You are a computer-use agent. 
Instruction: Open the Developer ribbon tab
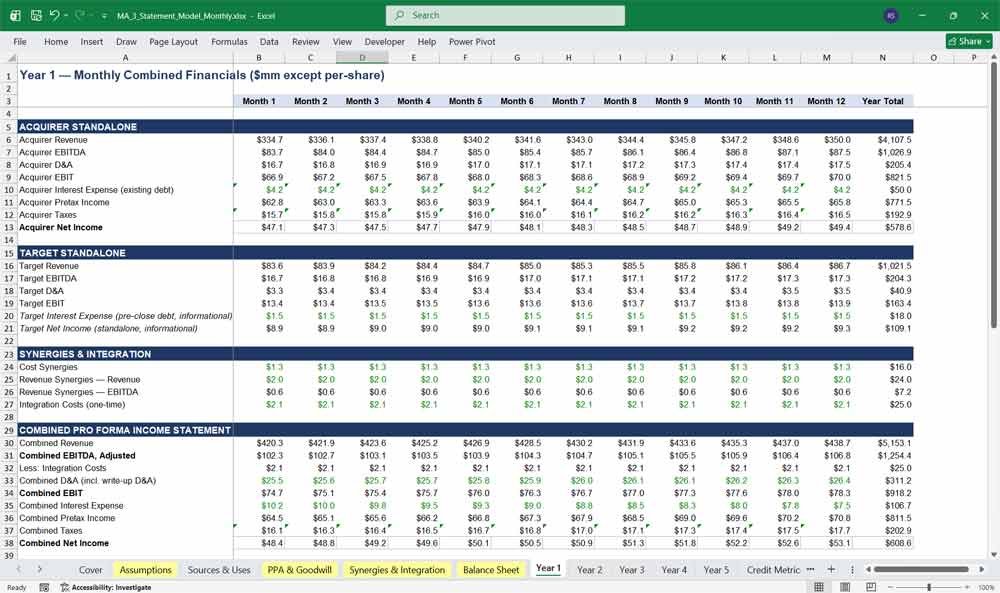(x=385, y=41)
